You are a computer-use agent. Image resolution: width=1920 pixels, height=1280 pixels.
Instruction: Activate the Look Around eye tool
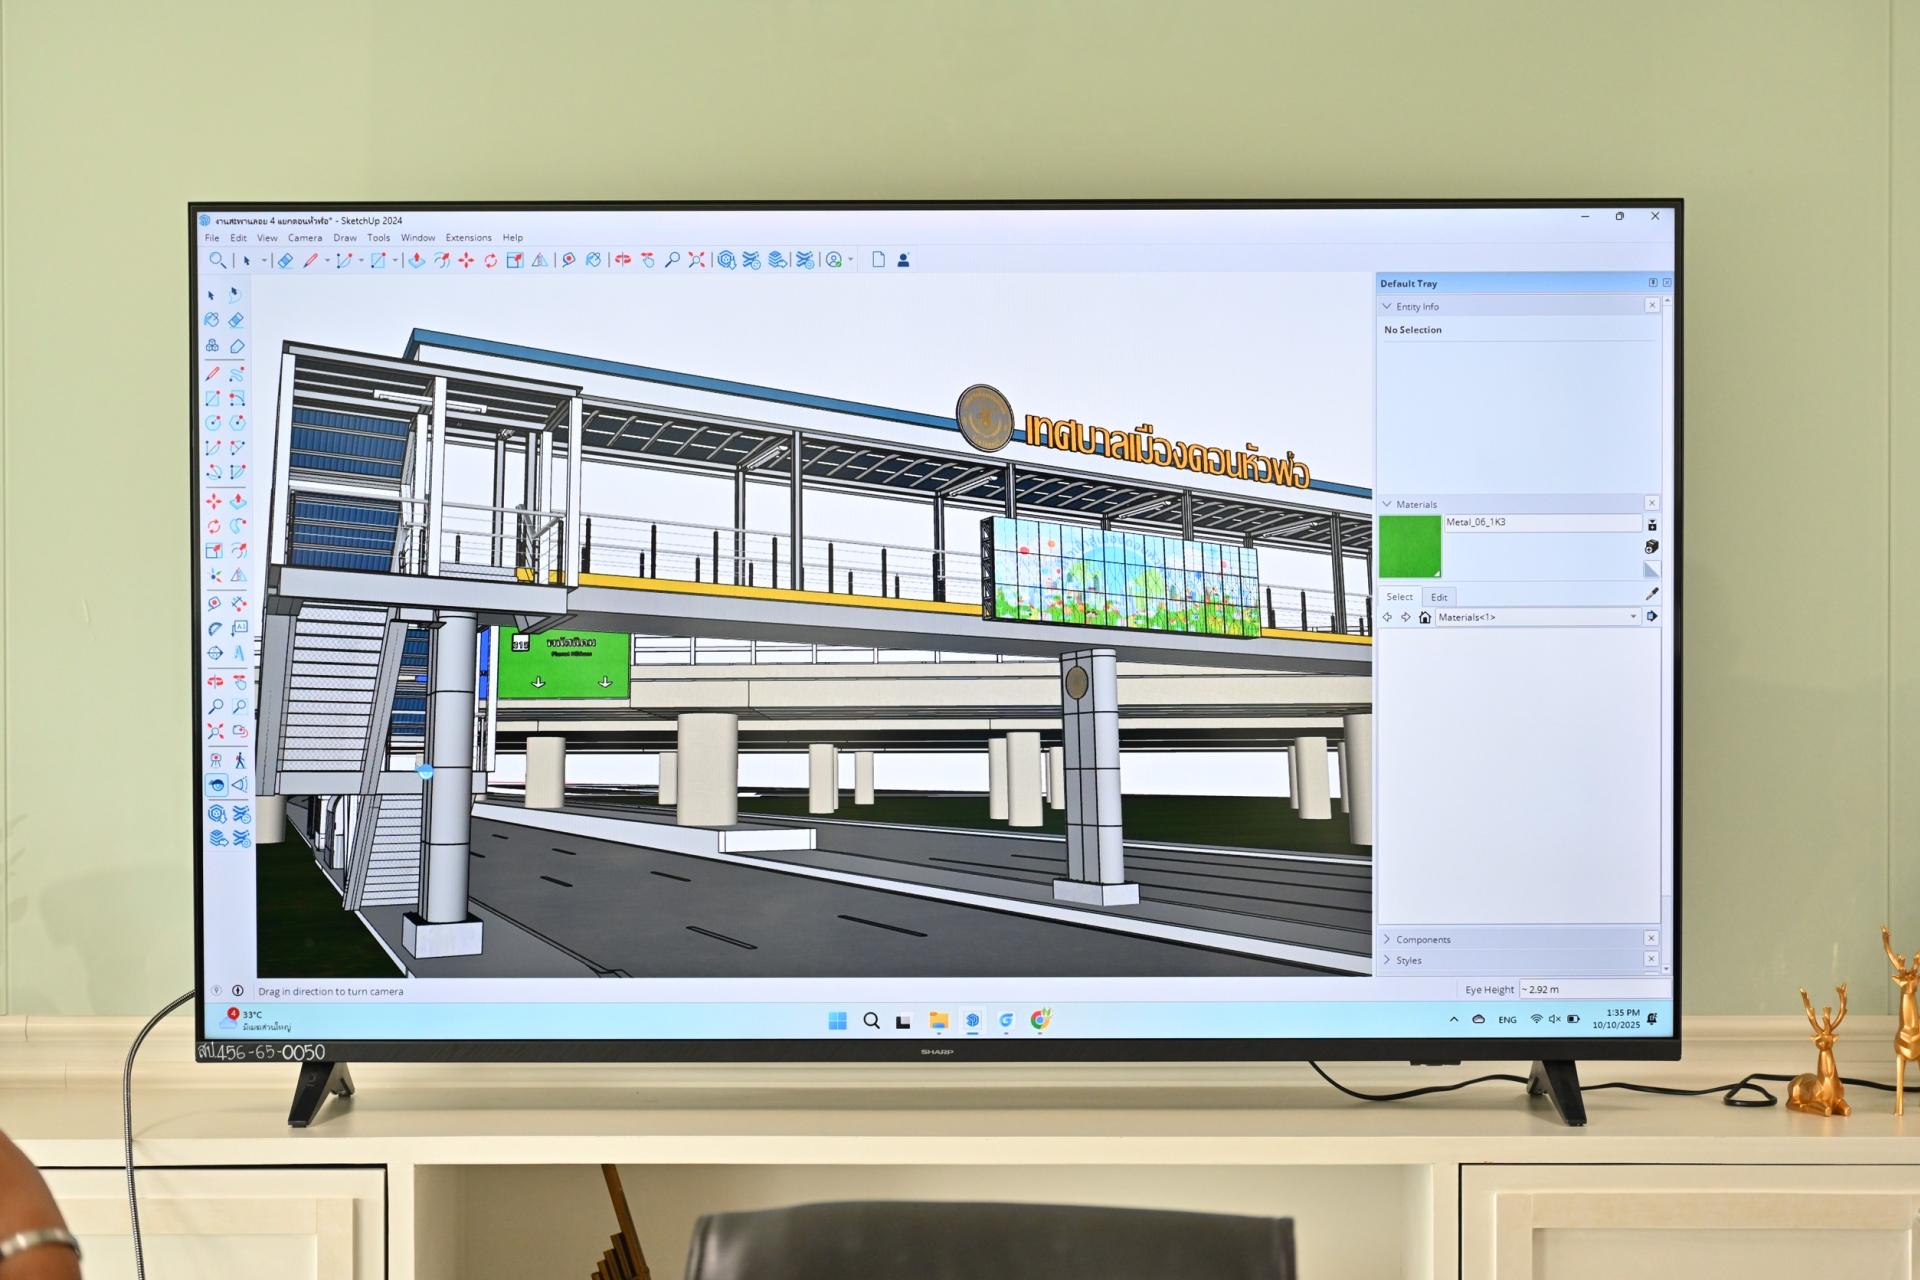(216, 785)
